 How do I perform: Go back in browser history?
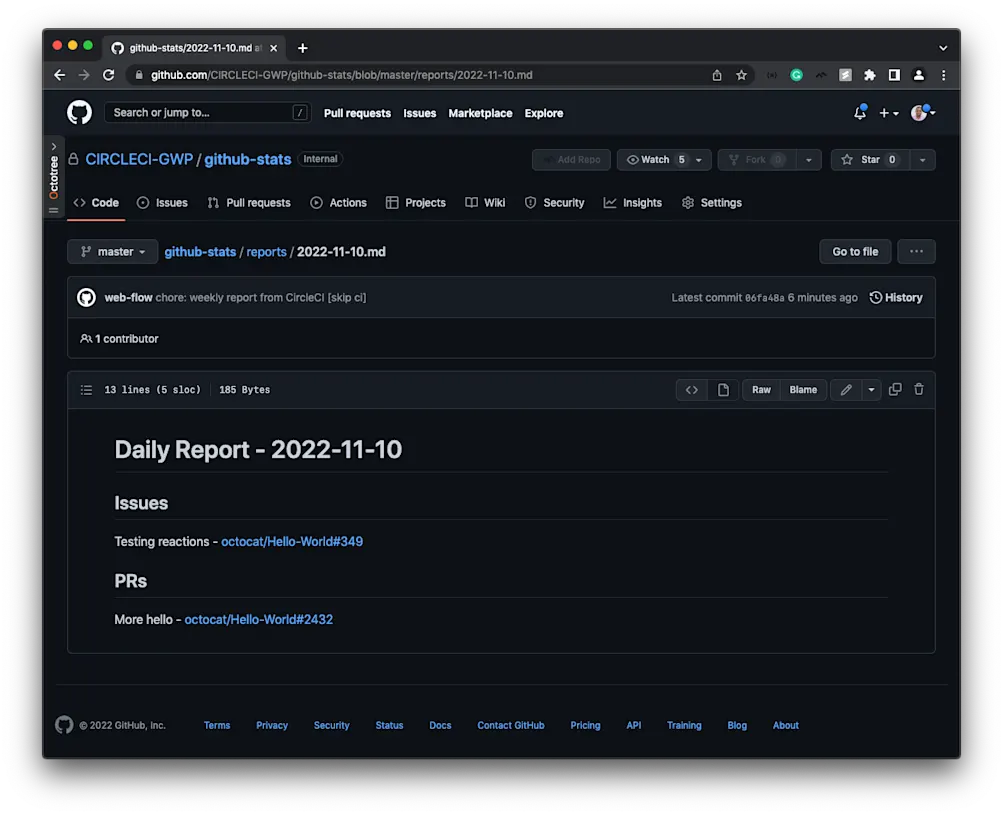pyautogui.click(x=59, y=75)
